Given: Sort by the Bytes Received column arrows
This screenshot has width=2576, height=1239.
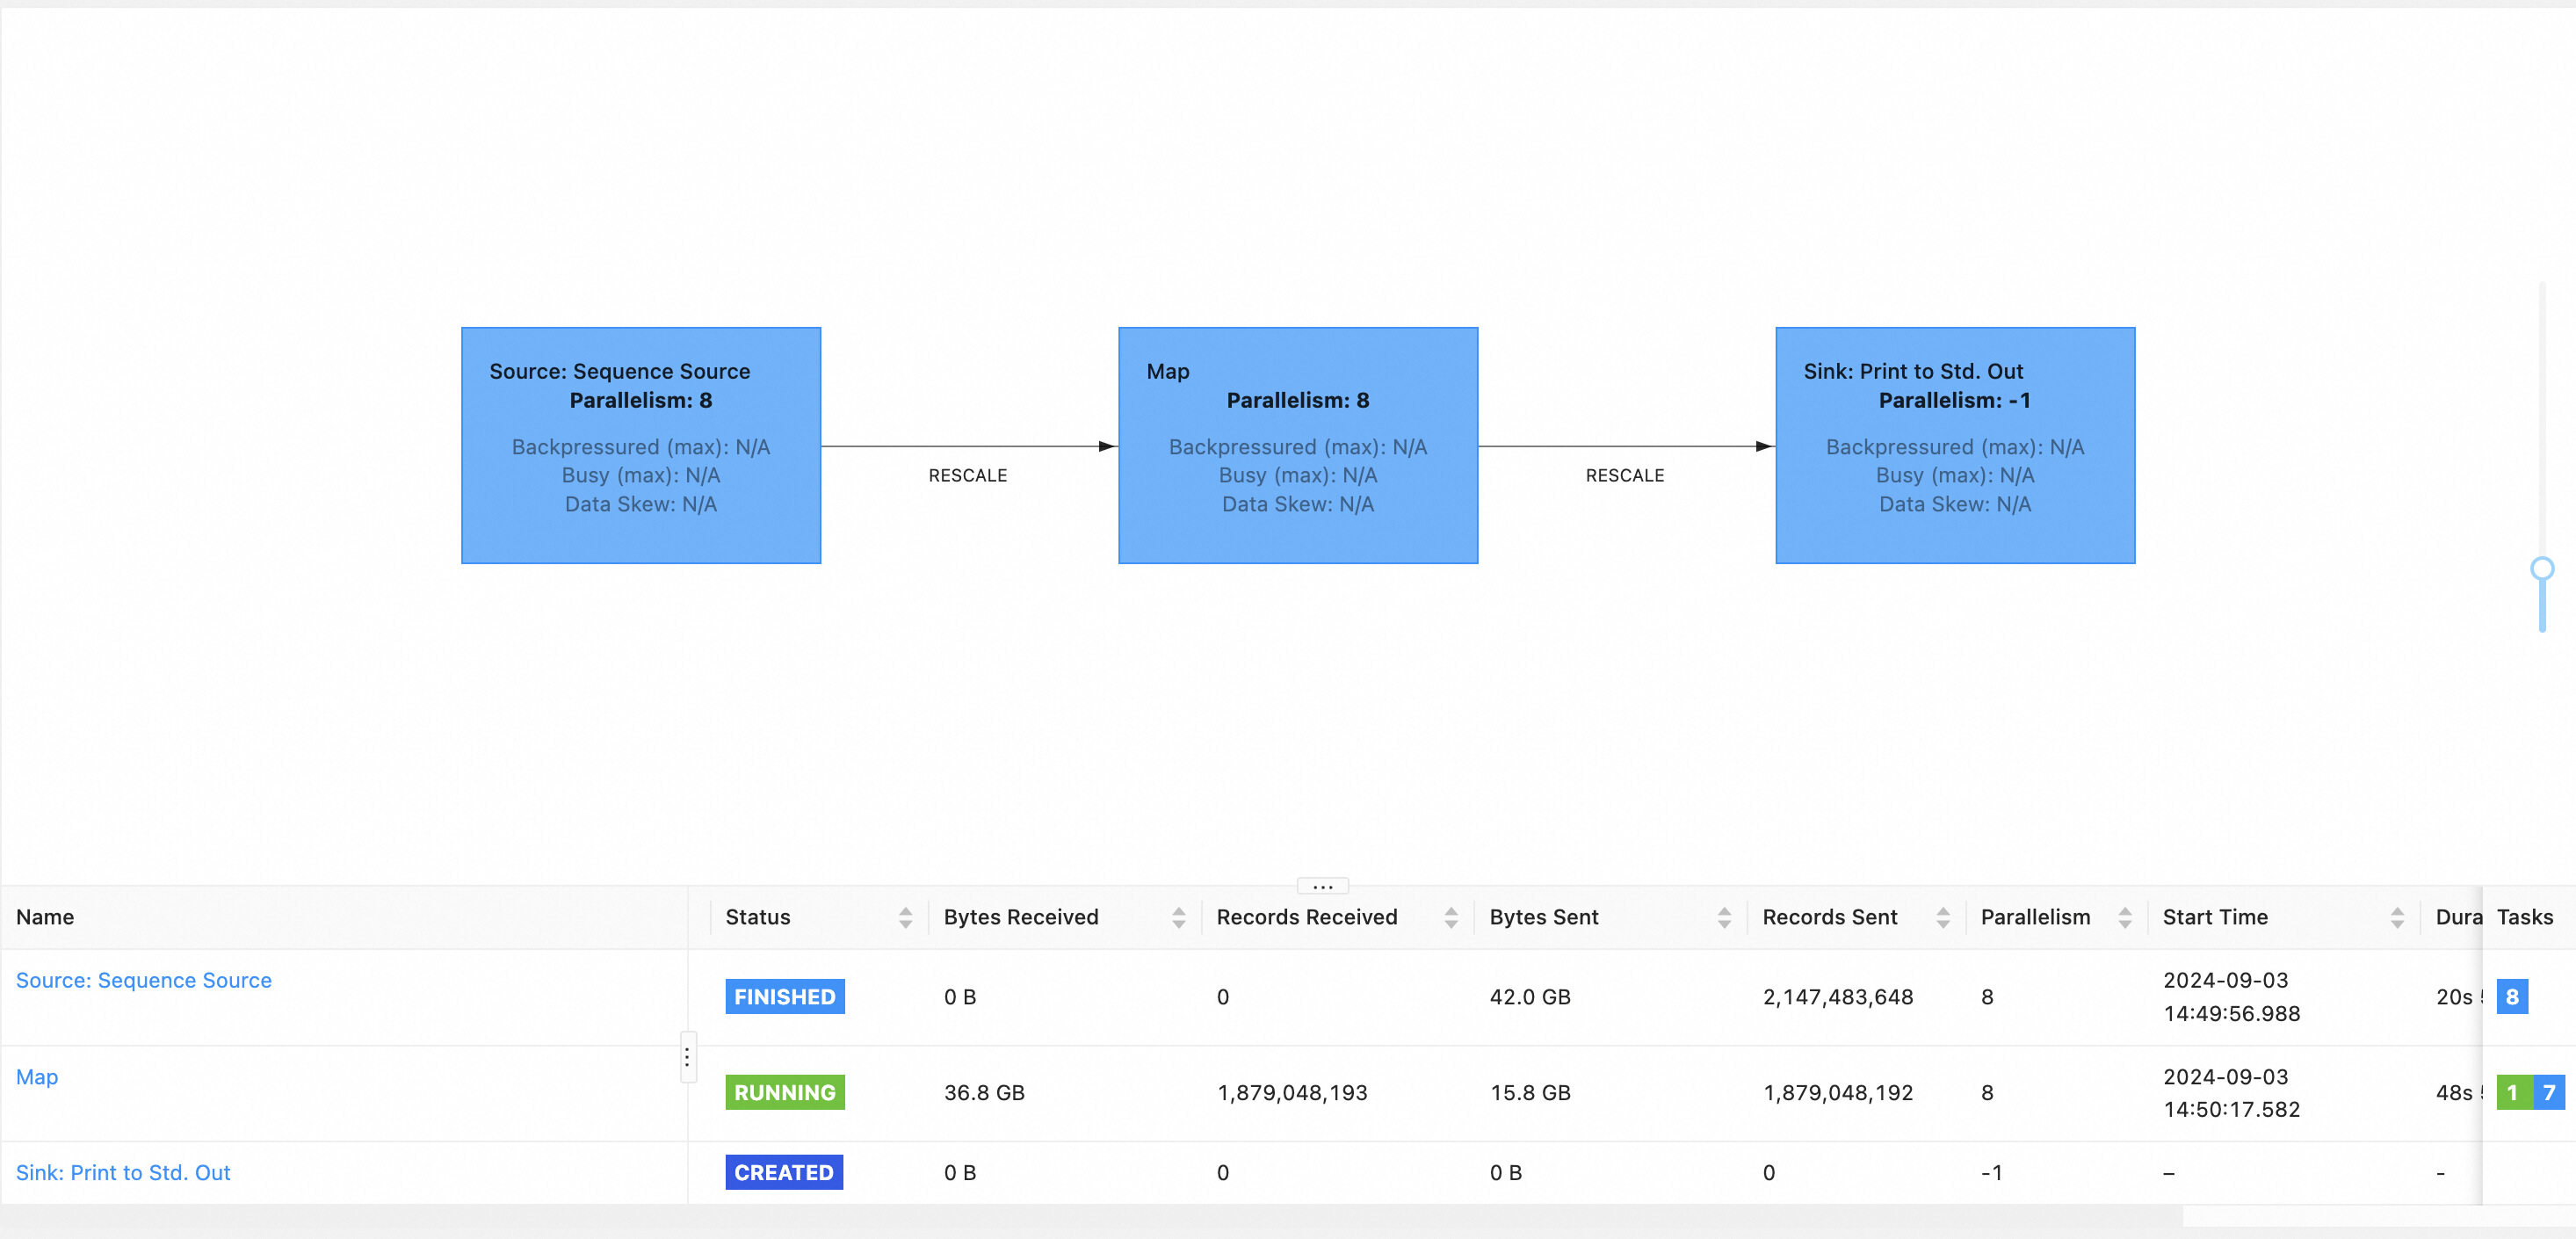Looking at the screenshot, I should click(1178, 917).
